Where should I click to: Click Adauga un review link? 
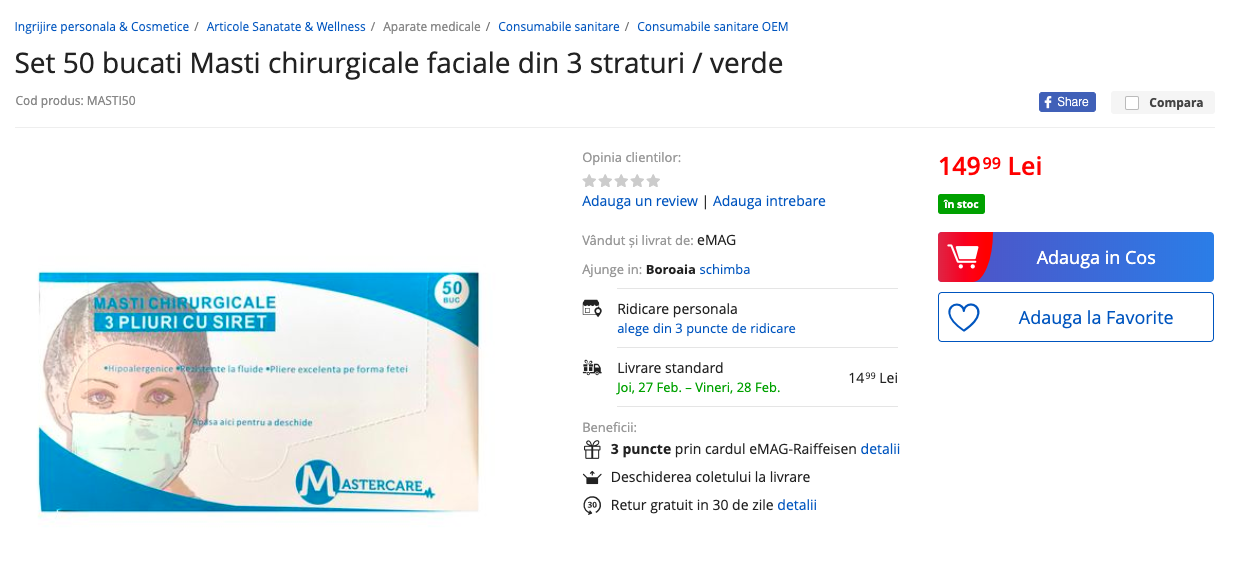click(640, 201)
